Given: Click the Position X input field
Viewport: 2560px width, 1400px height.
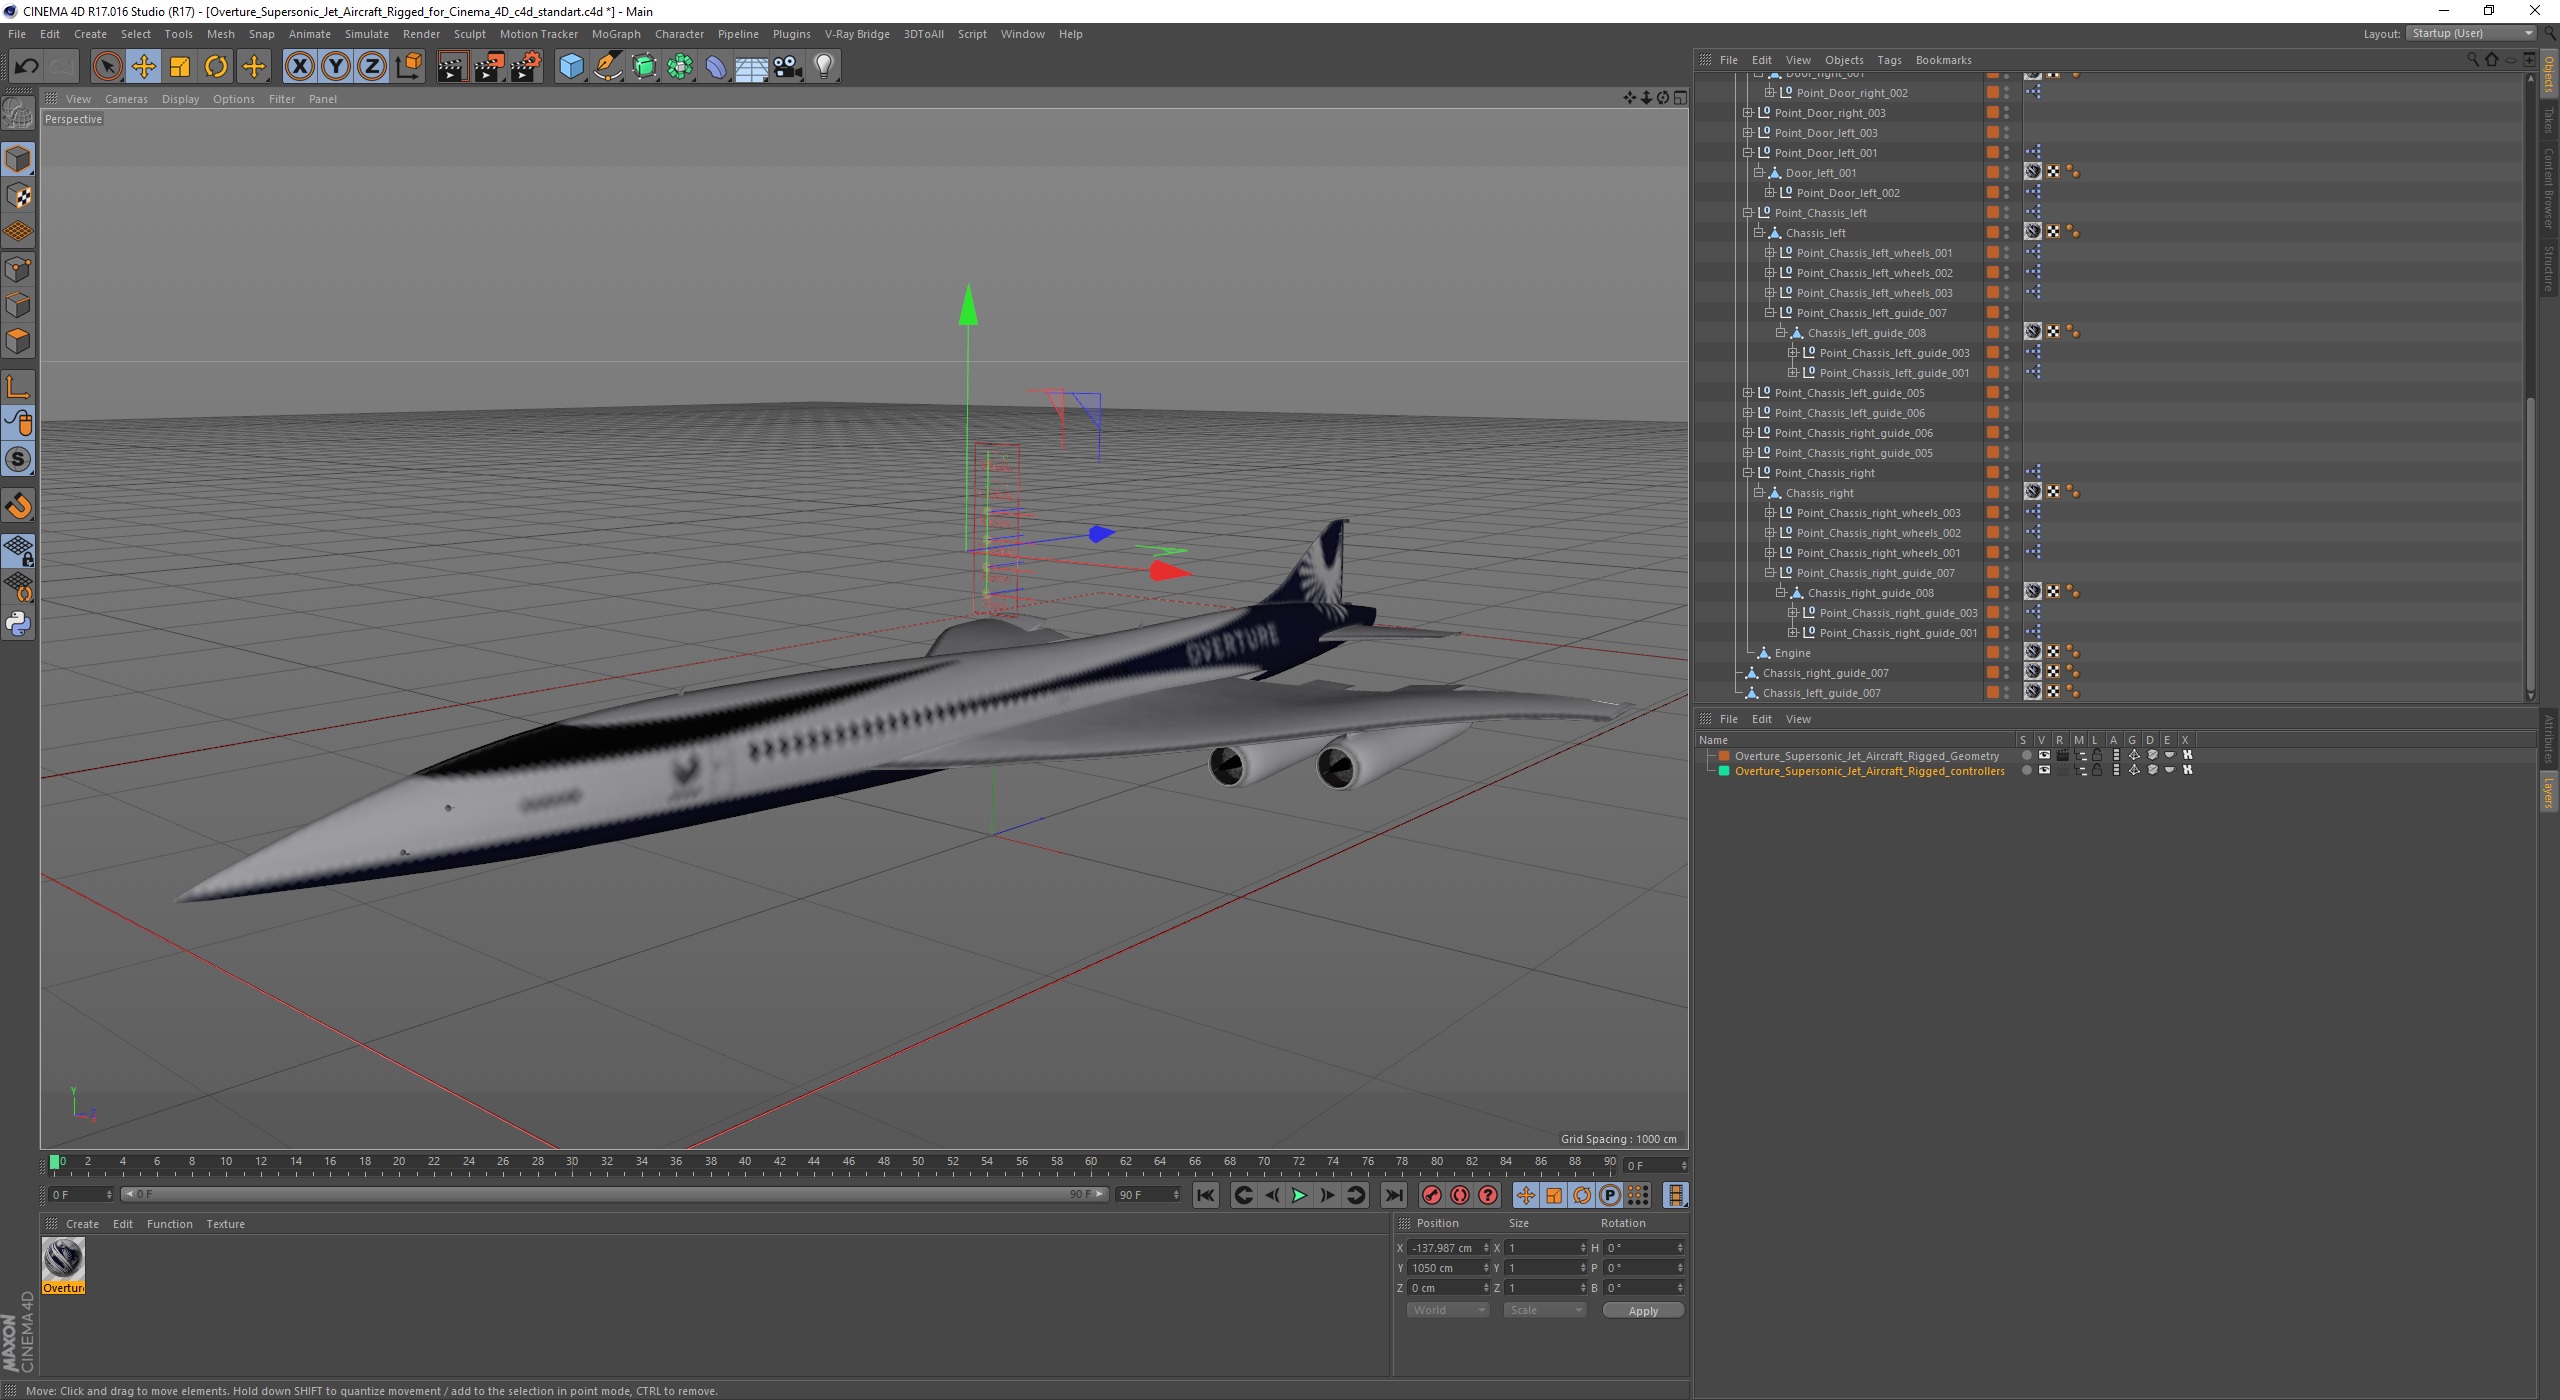Looking at the screenshot, I should point(1446,1248).
